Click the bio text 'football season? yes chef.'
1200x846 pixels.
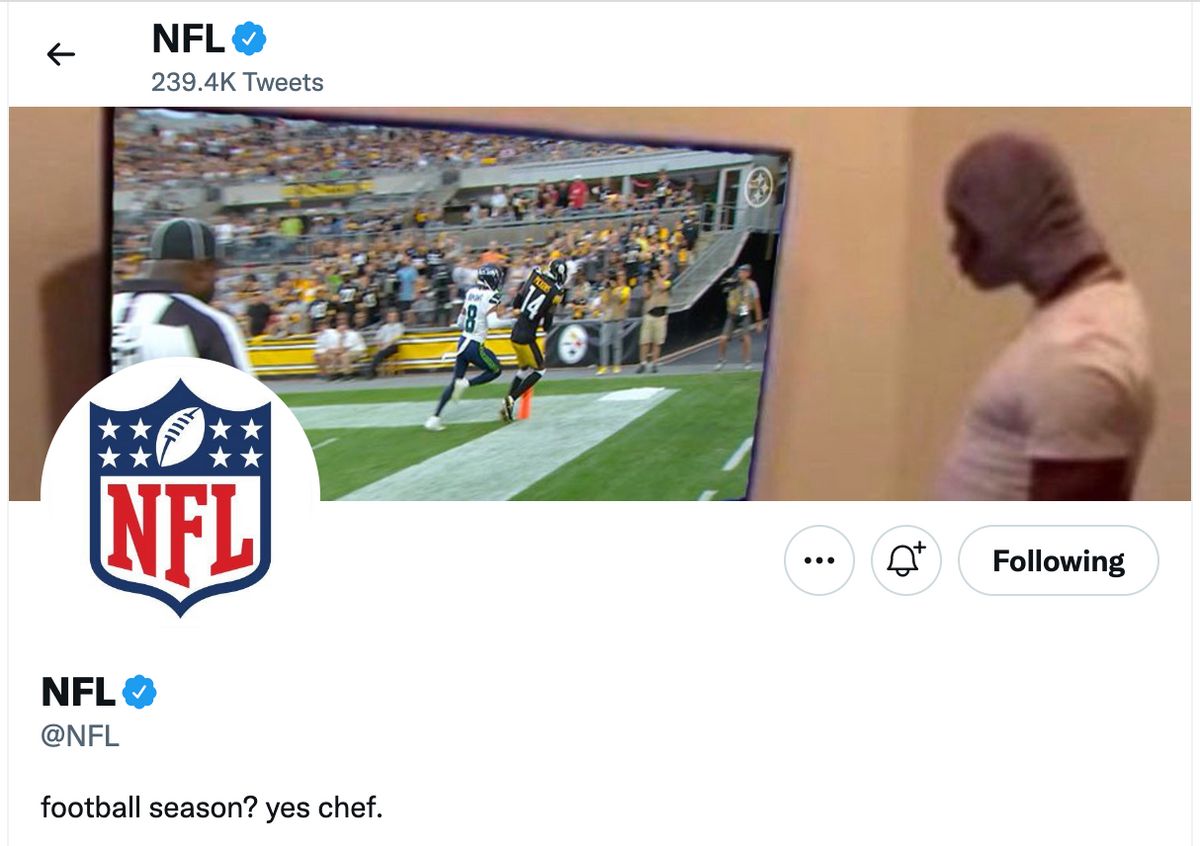click(212, 807)
